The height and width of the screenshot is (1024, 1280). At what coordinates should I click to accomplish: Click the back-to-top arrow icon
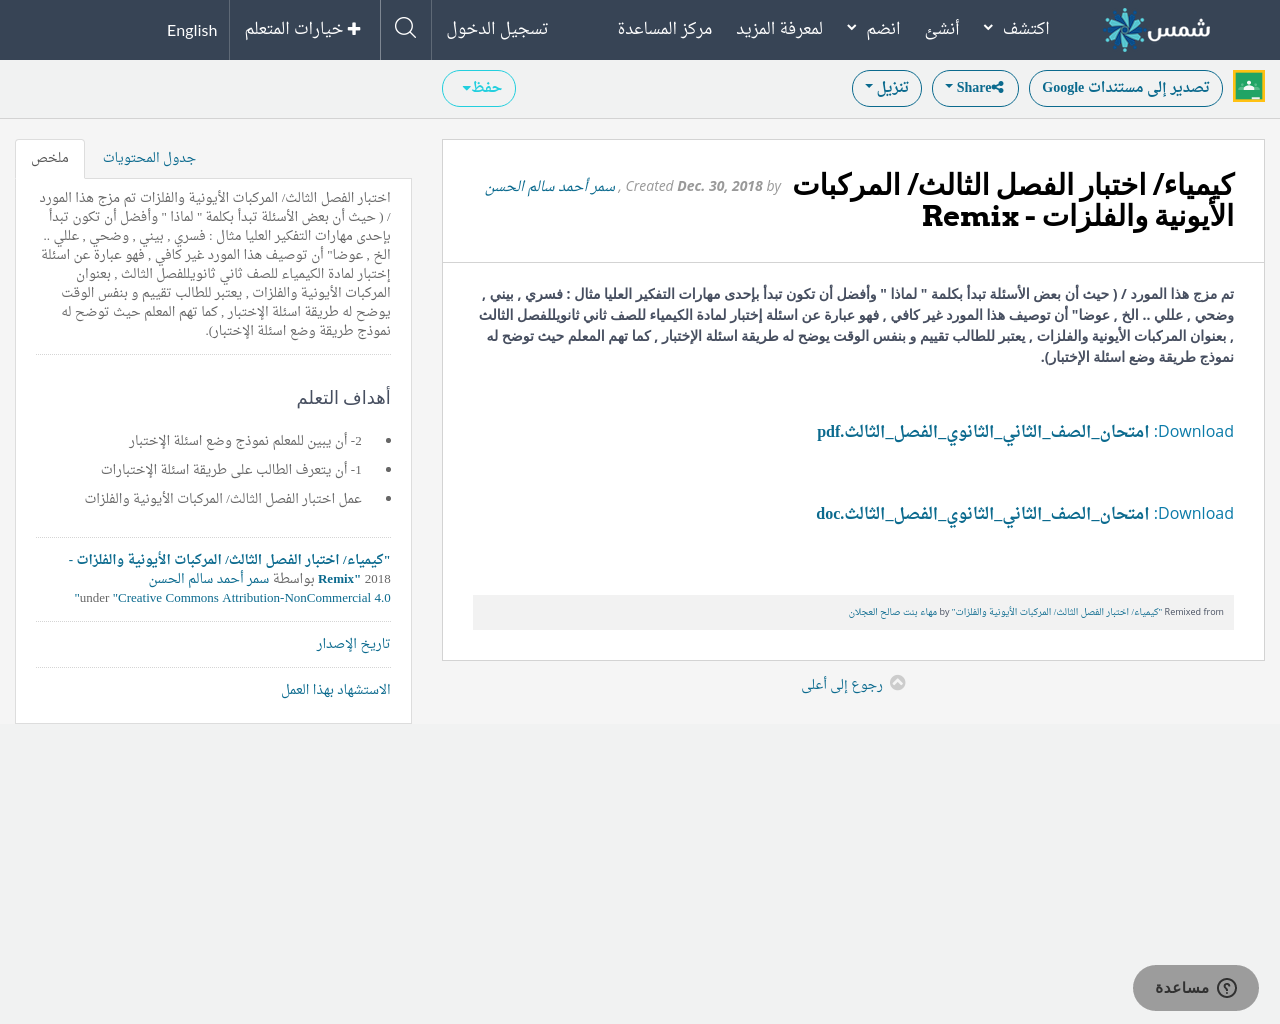(897, 683)
